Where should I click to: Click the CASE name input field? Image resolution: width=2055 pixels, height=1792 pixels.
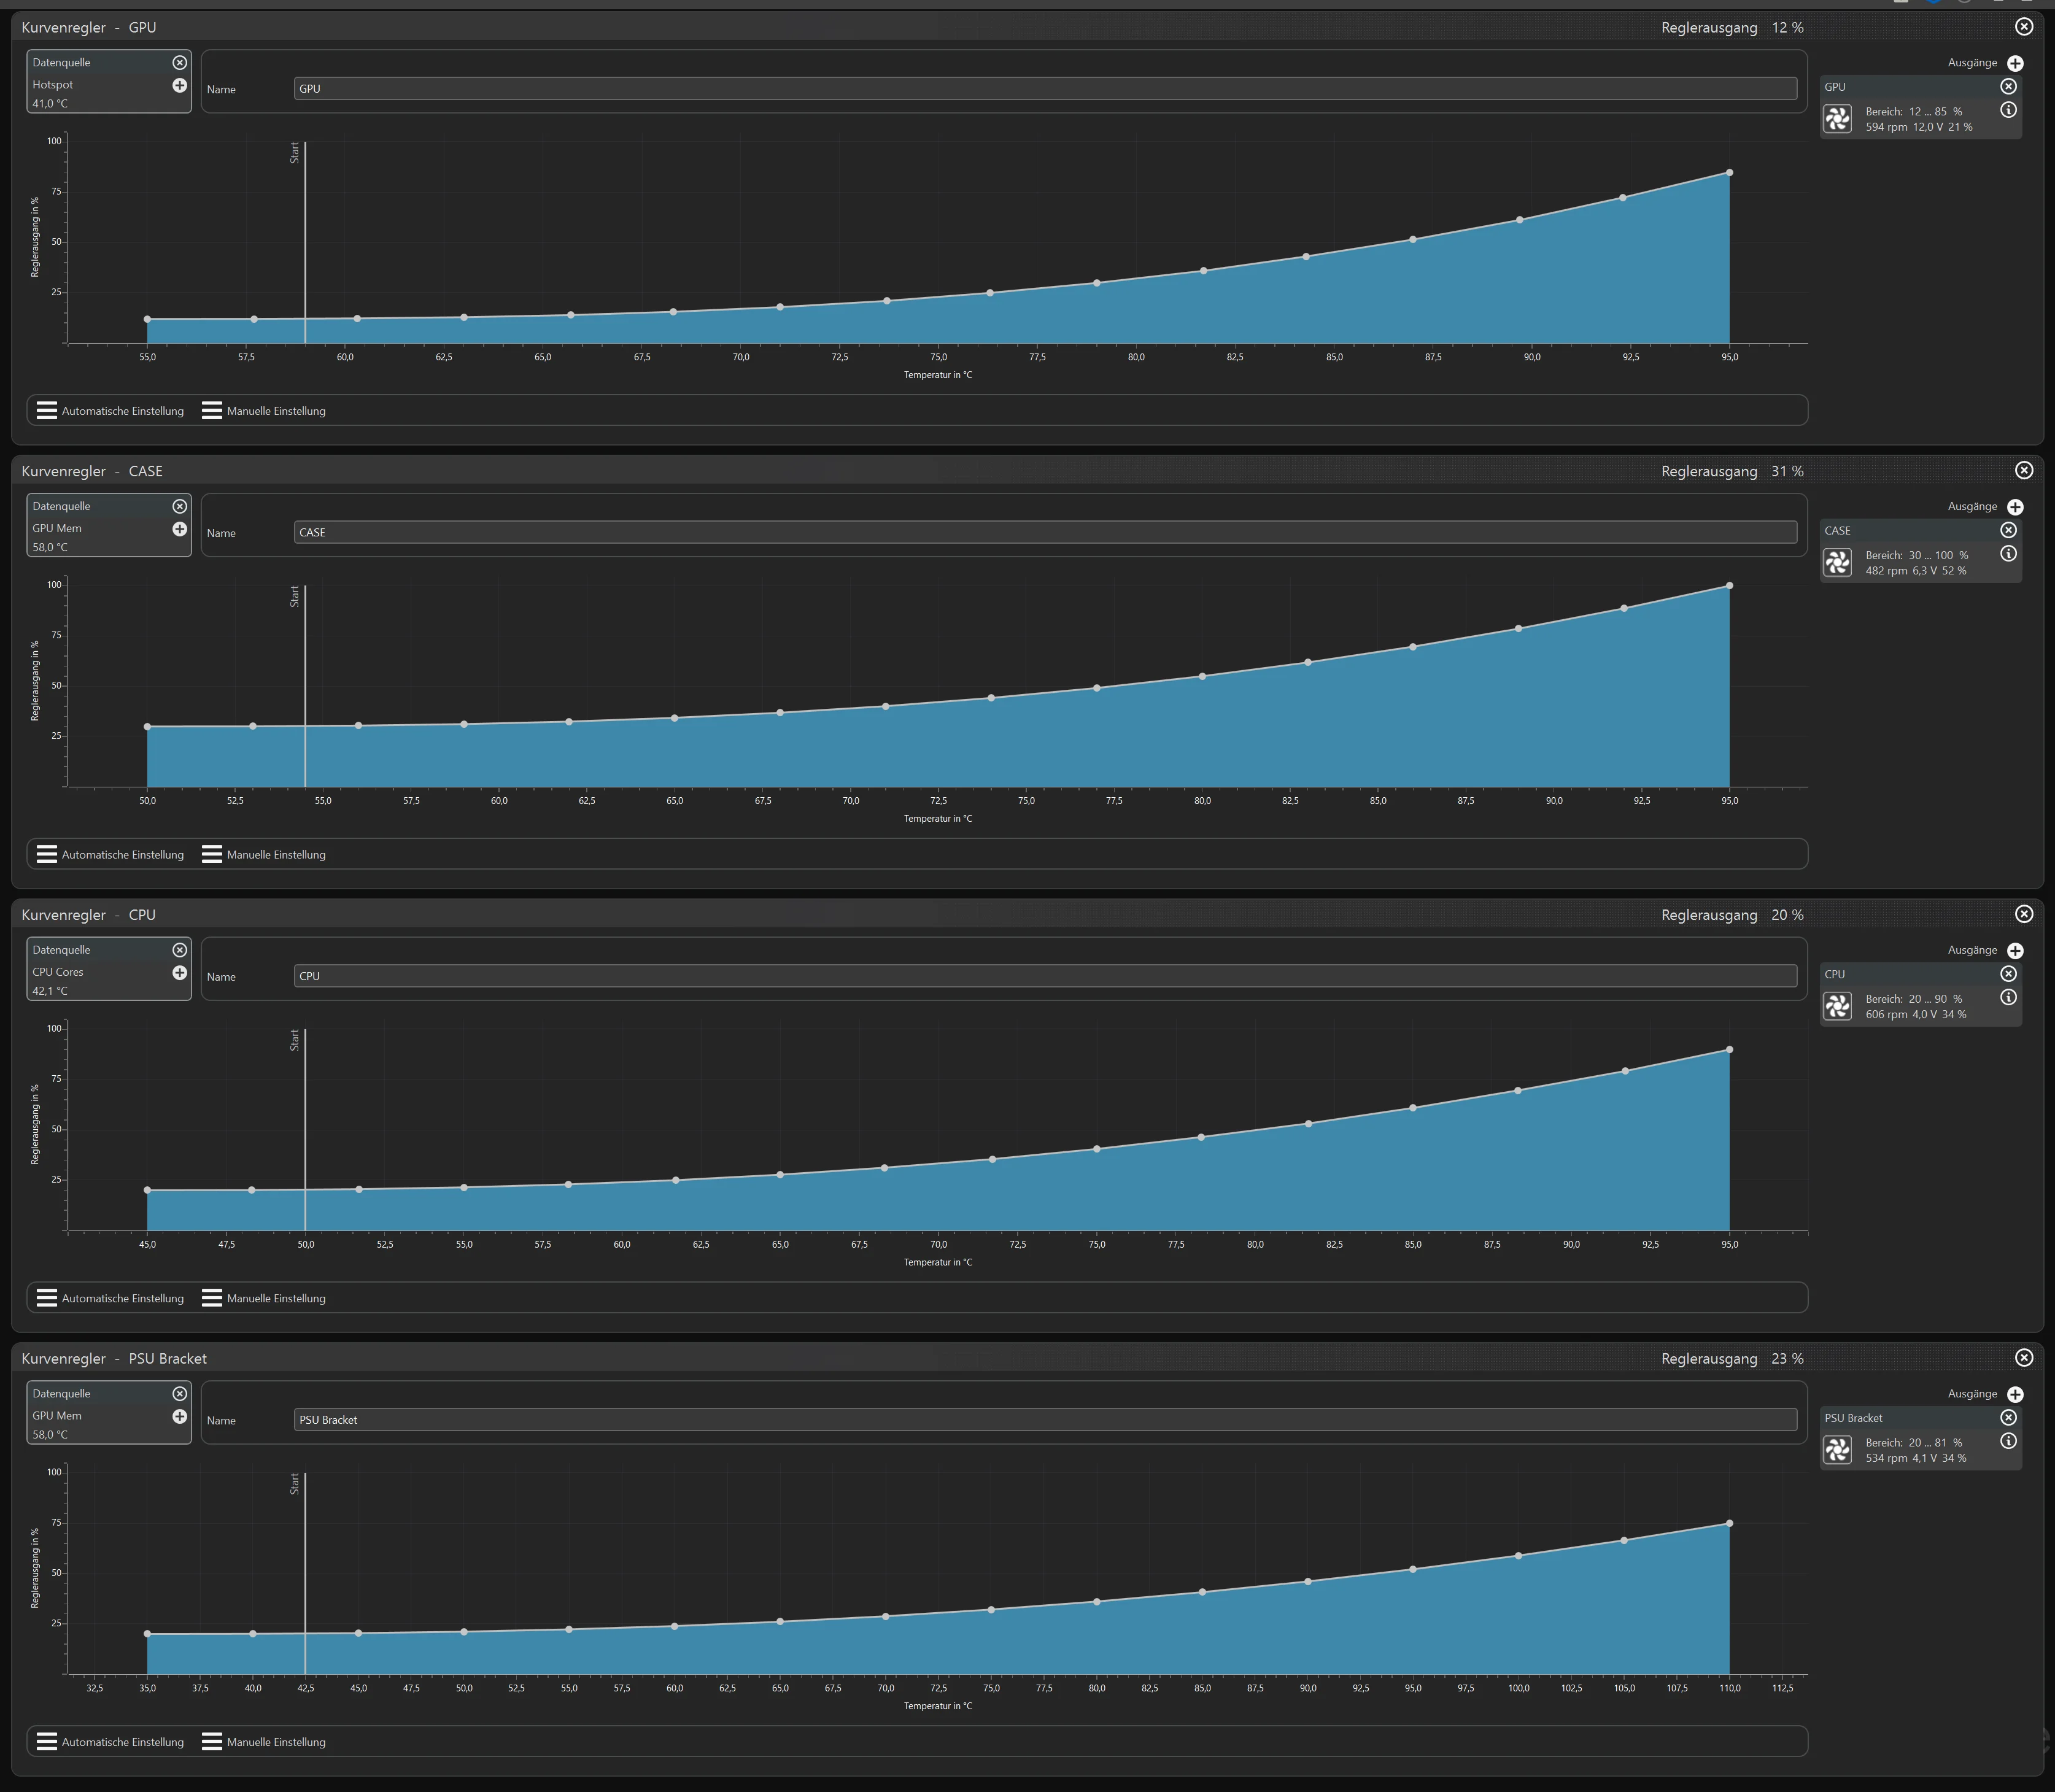[1045, 533]
